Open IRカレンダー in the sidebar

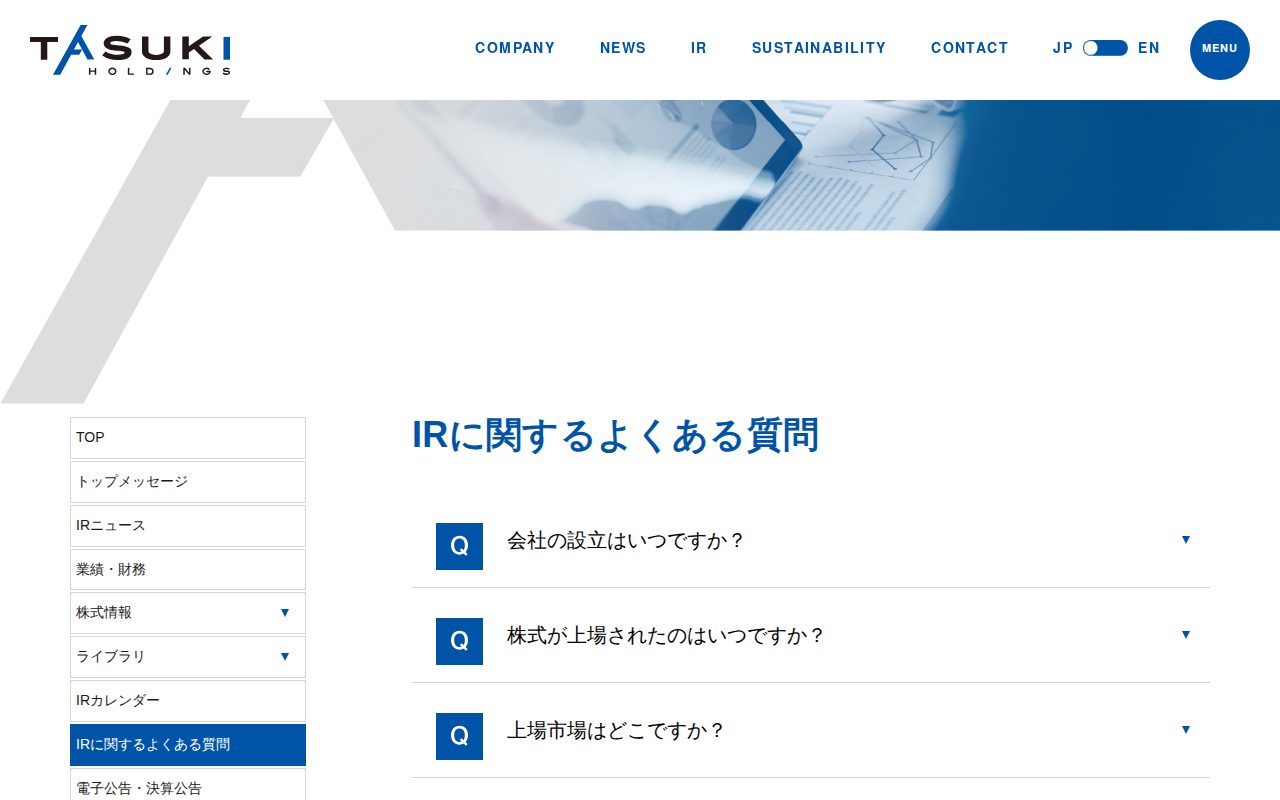188,701
